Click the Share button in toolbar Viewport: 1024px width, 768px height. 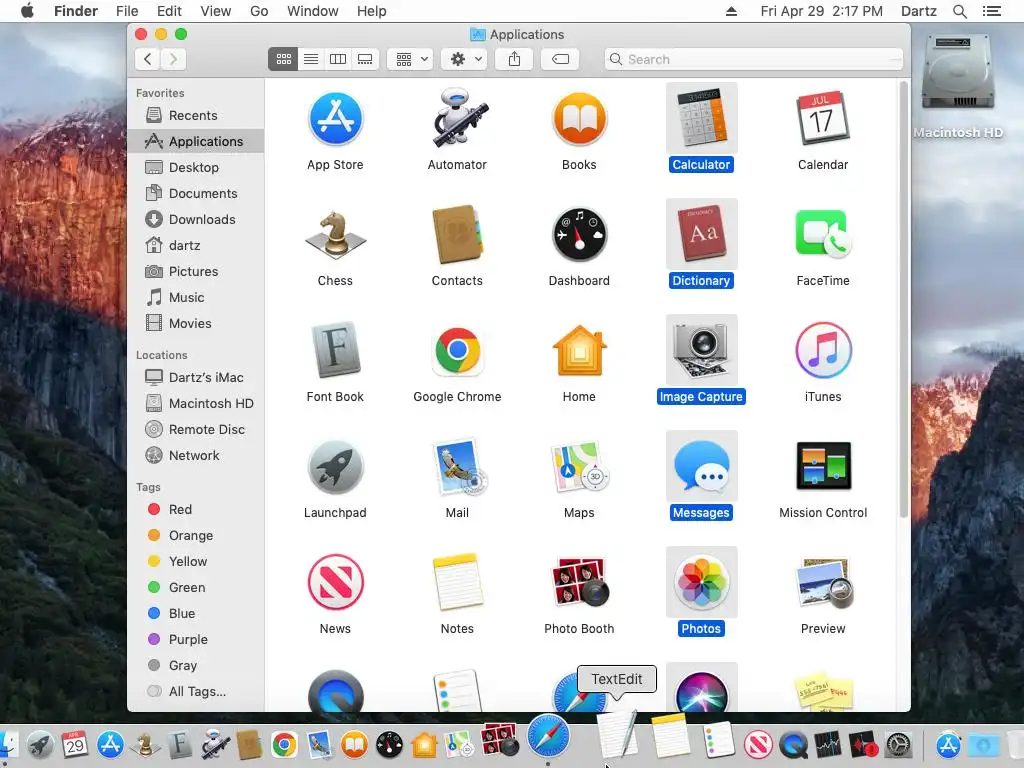coord(515,59)
